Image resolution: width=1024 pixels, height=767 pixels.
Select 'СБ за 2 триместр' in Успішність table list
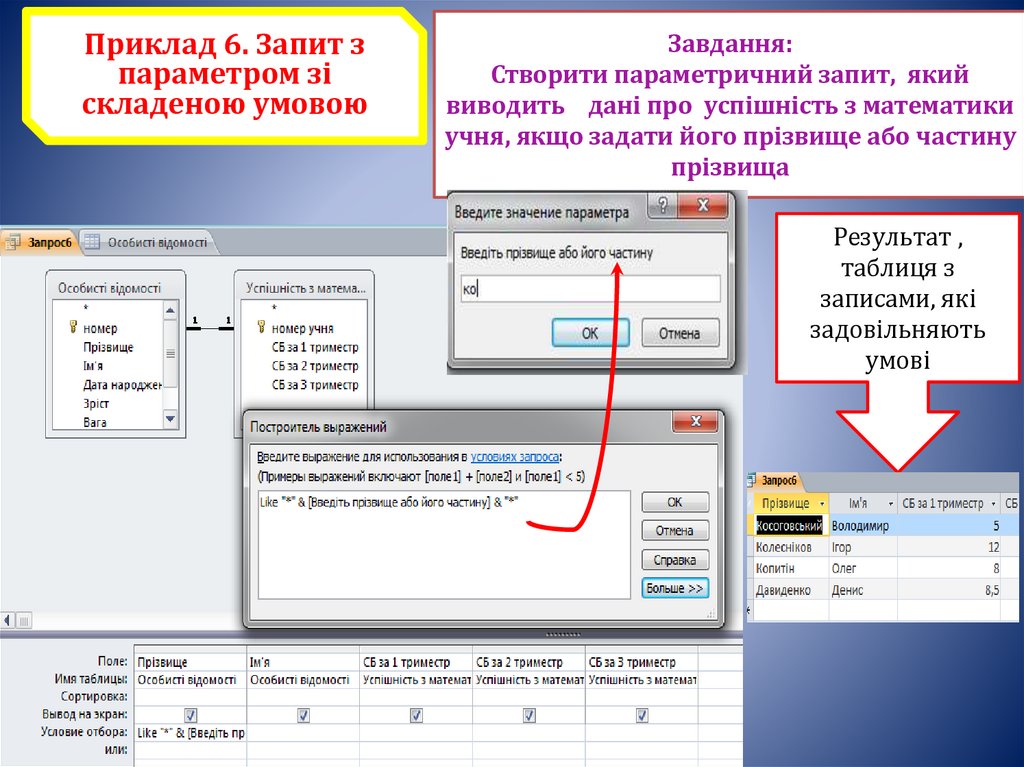click(x=315, y=366)
